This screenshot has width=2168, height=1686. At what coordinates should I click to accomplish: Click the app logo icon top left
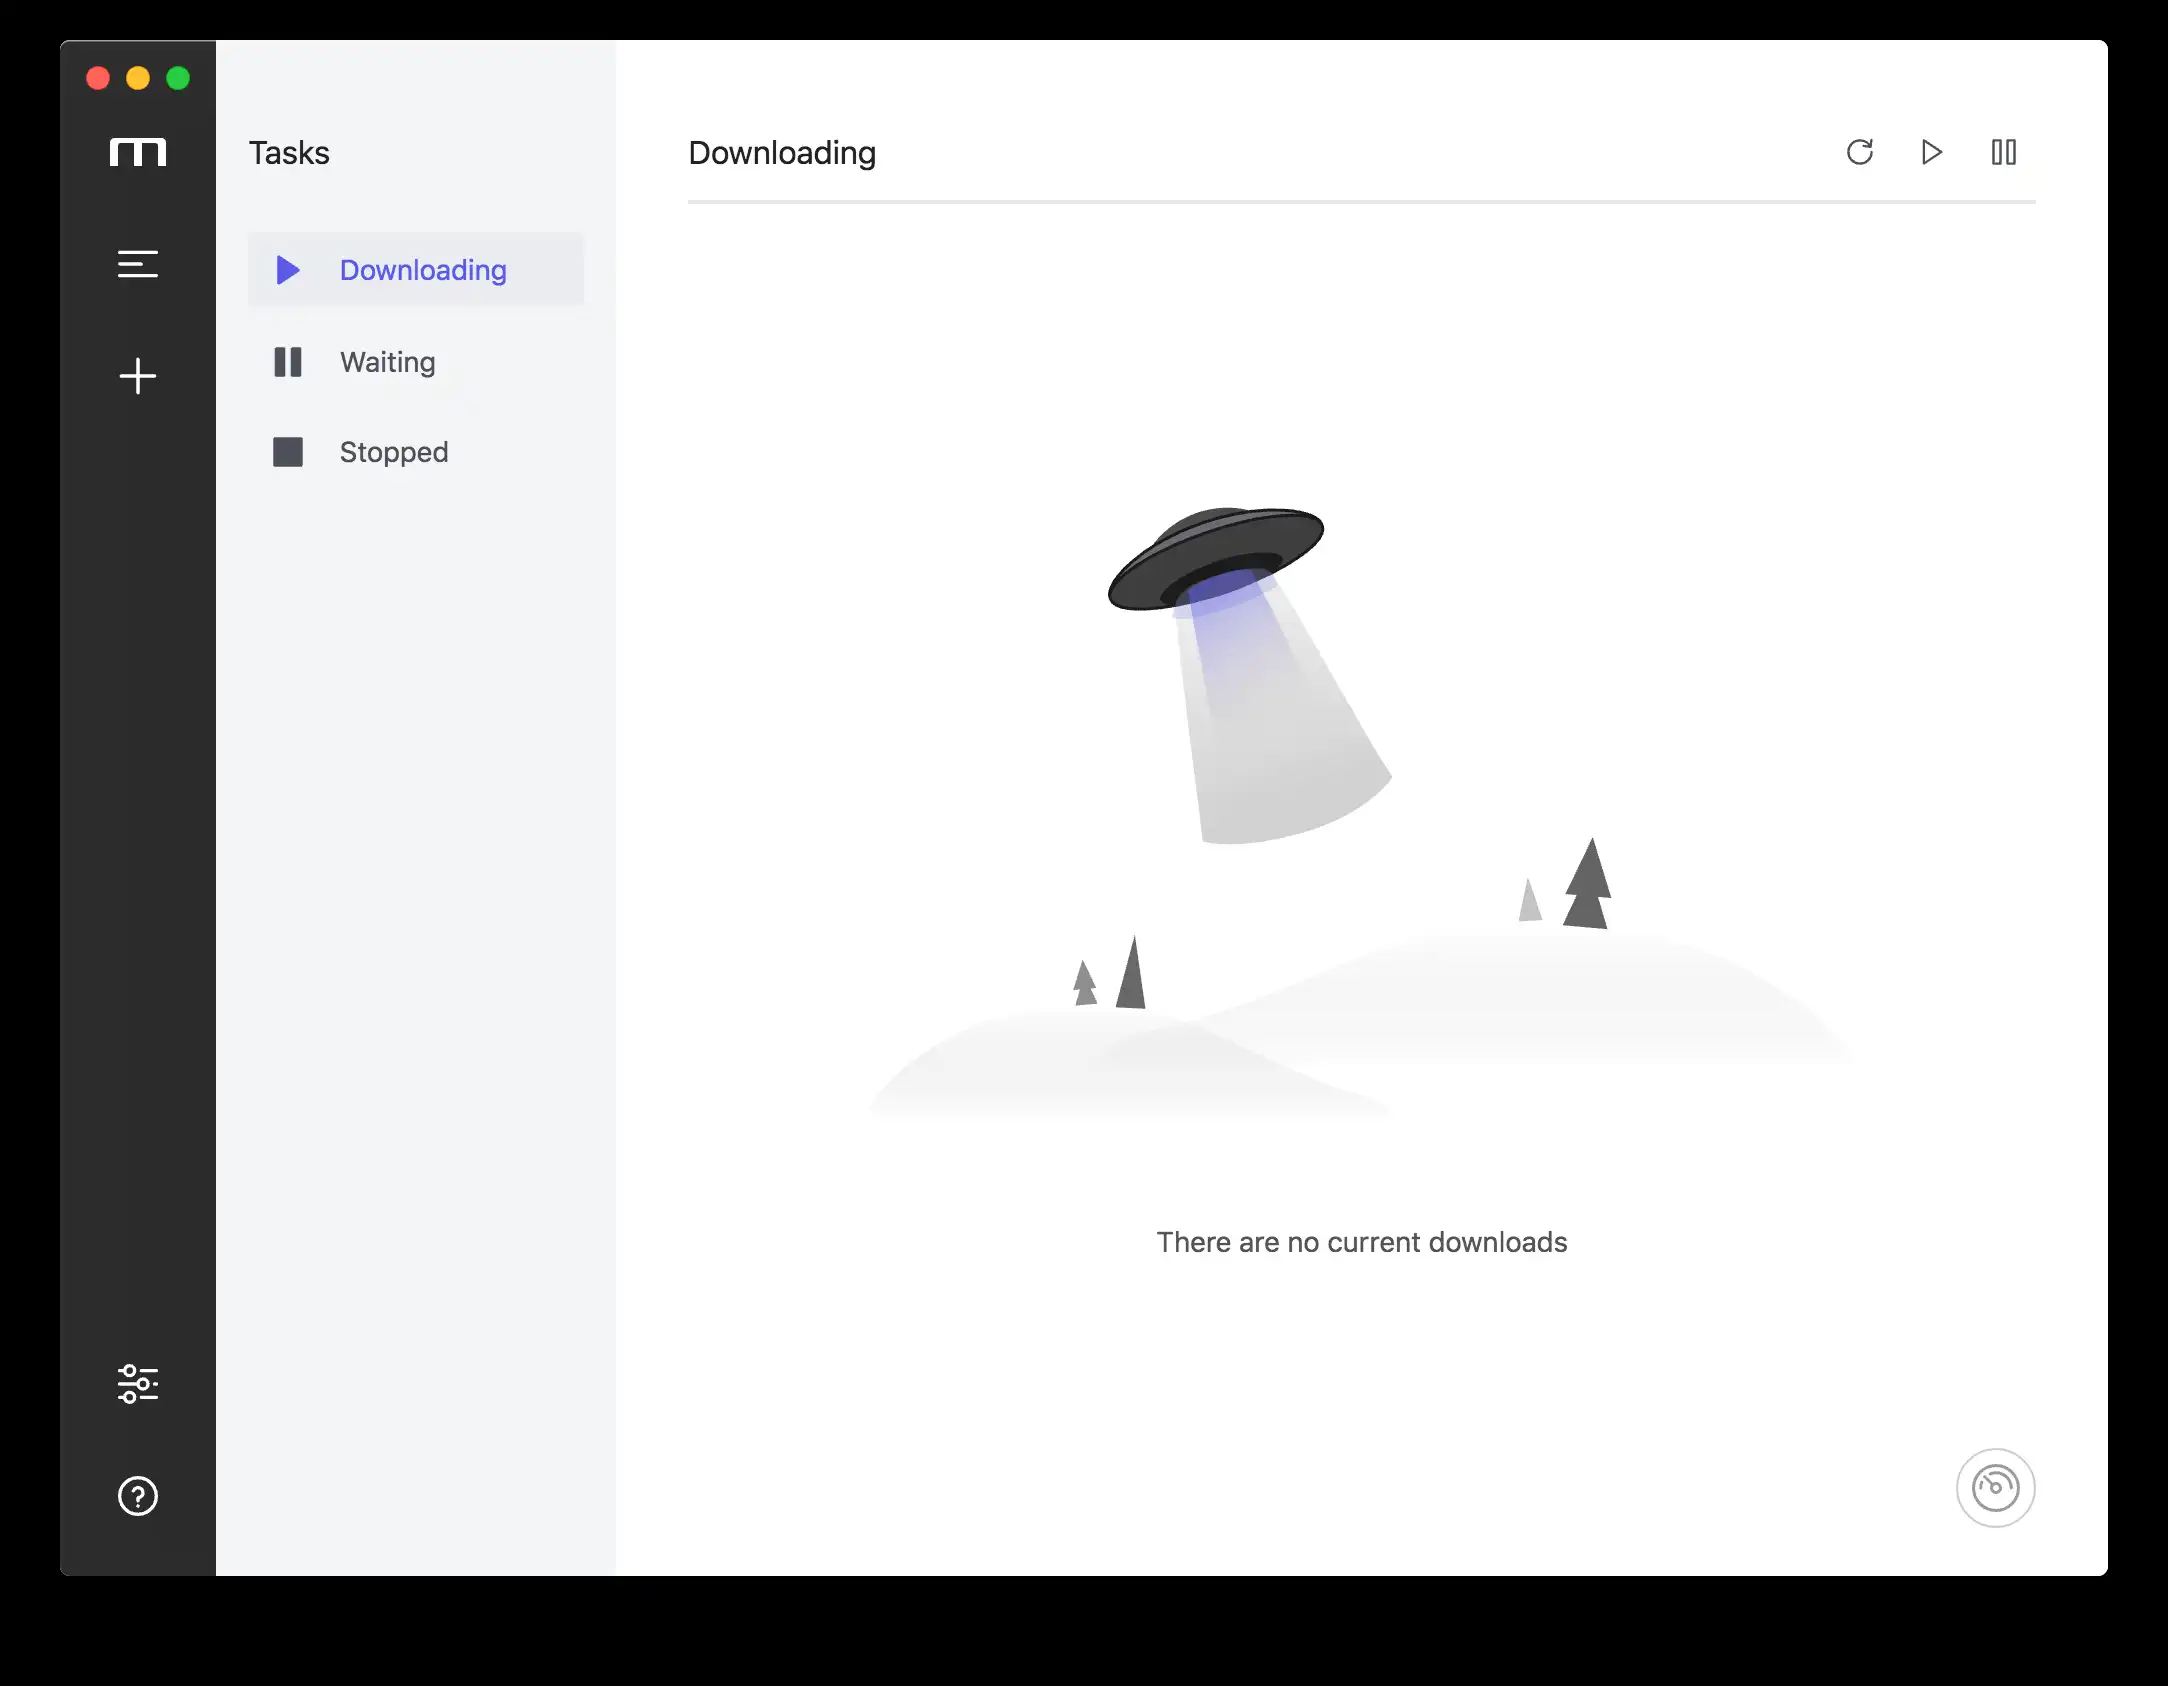(x=137, y=153)
